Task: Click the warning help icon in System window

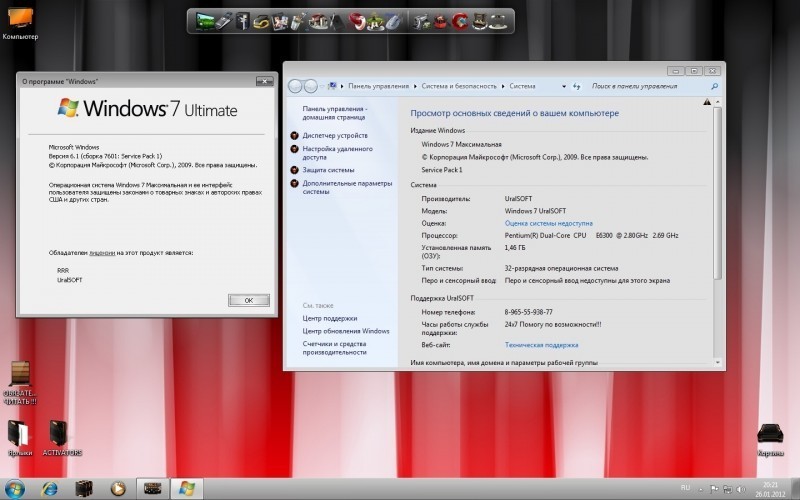Action: point(707,102)
